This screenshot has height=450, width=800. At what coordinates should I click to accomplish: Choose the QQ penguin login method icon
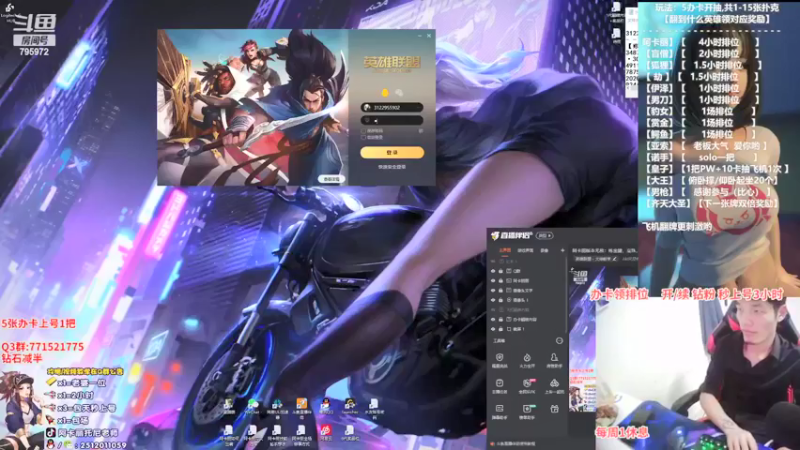click(x=385, y=92)
